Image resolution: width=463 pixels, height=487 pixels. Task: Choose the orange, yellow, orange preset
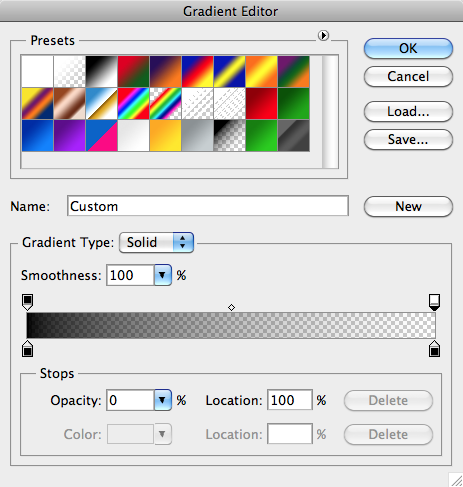click(261, 71)
